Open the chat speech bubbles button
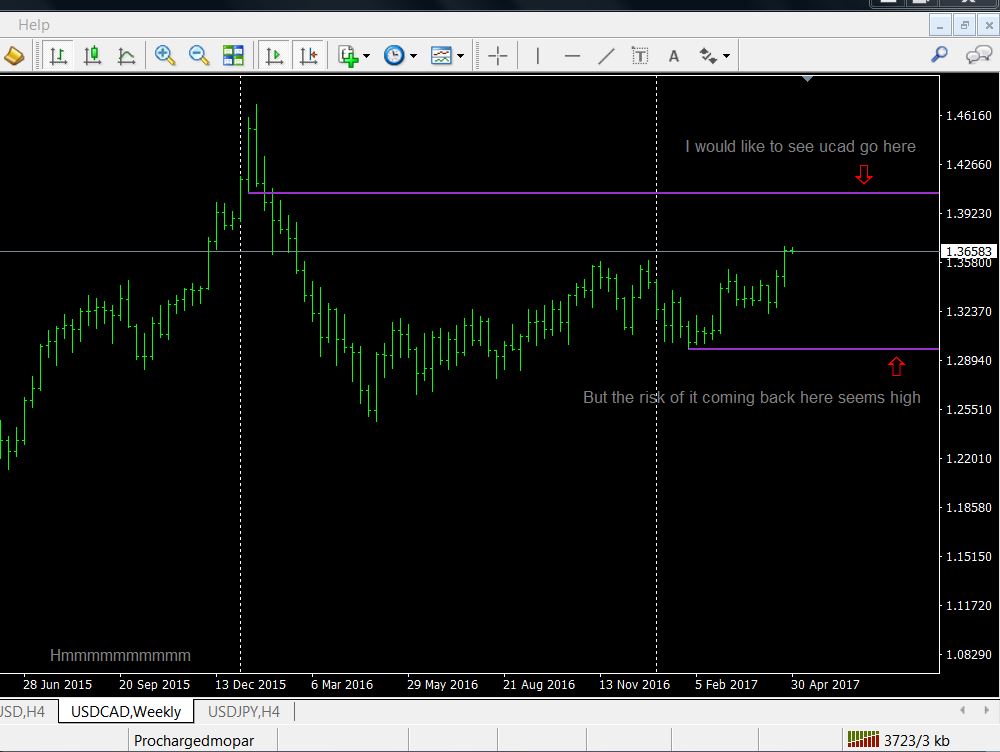Screen dimensions: 1000x752 click(977, 56)
